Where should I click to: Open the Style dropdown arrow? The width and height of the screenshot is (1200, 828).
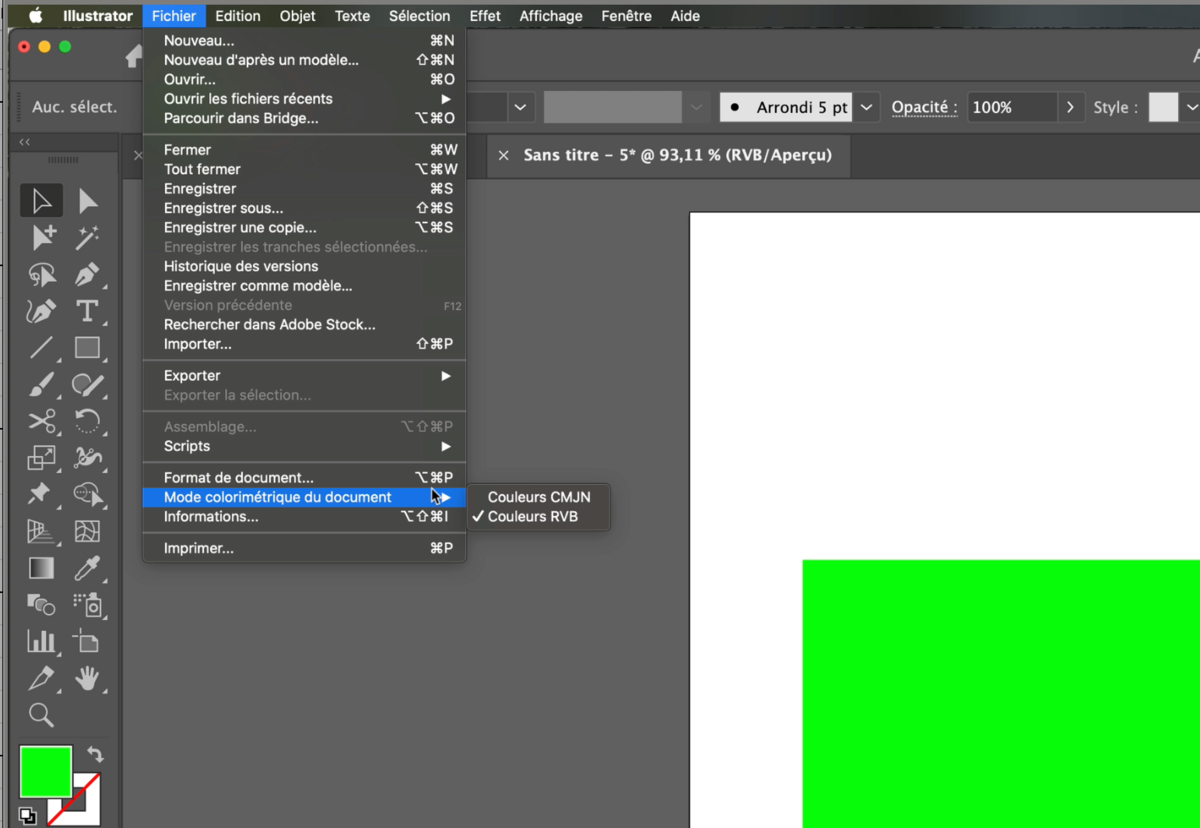(x=1190, y=107)
